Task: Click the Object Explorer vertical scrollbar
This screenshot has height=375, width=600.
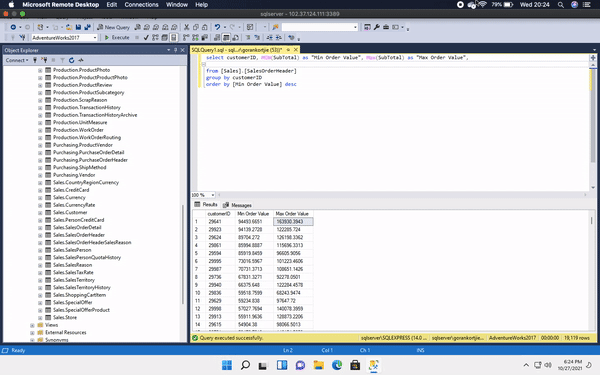Action: (183, 254)
